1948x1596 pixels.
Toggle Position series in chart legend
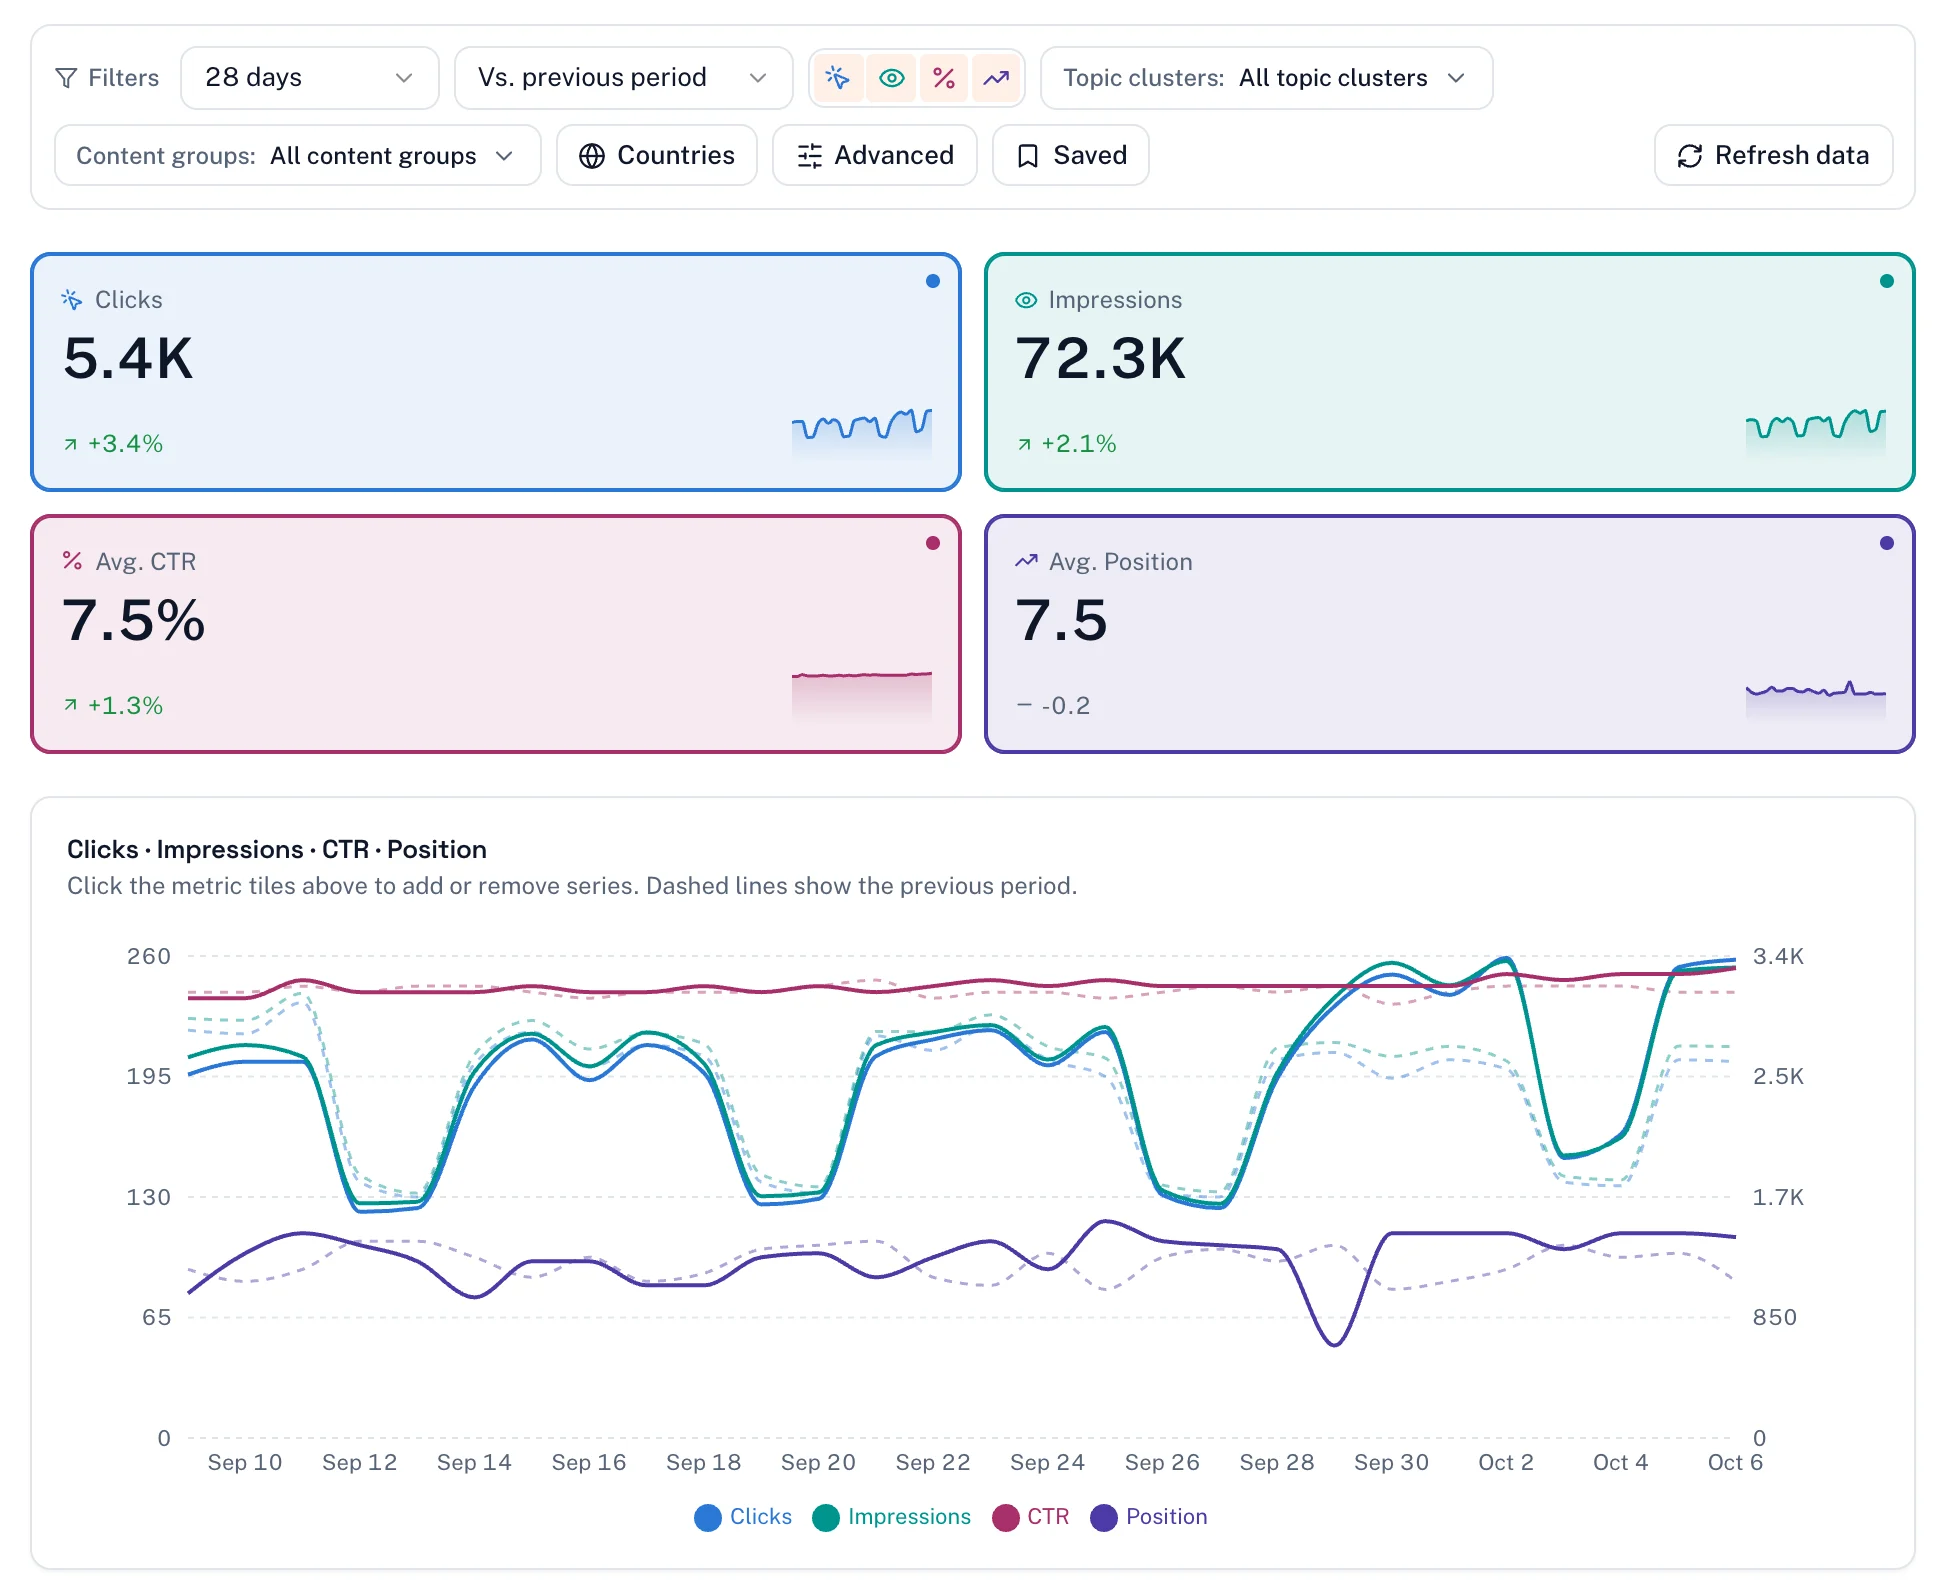1149,1517
